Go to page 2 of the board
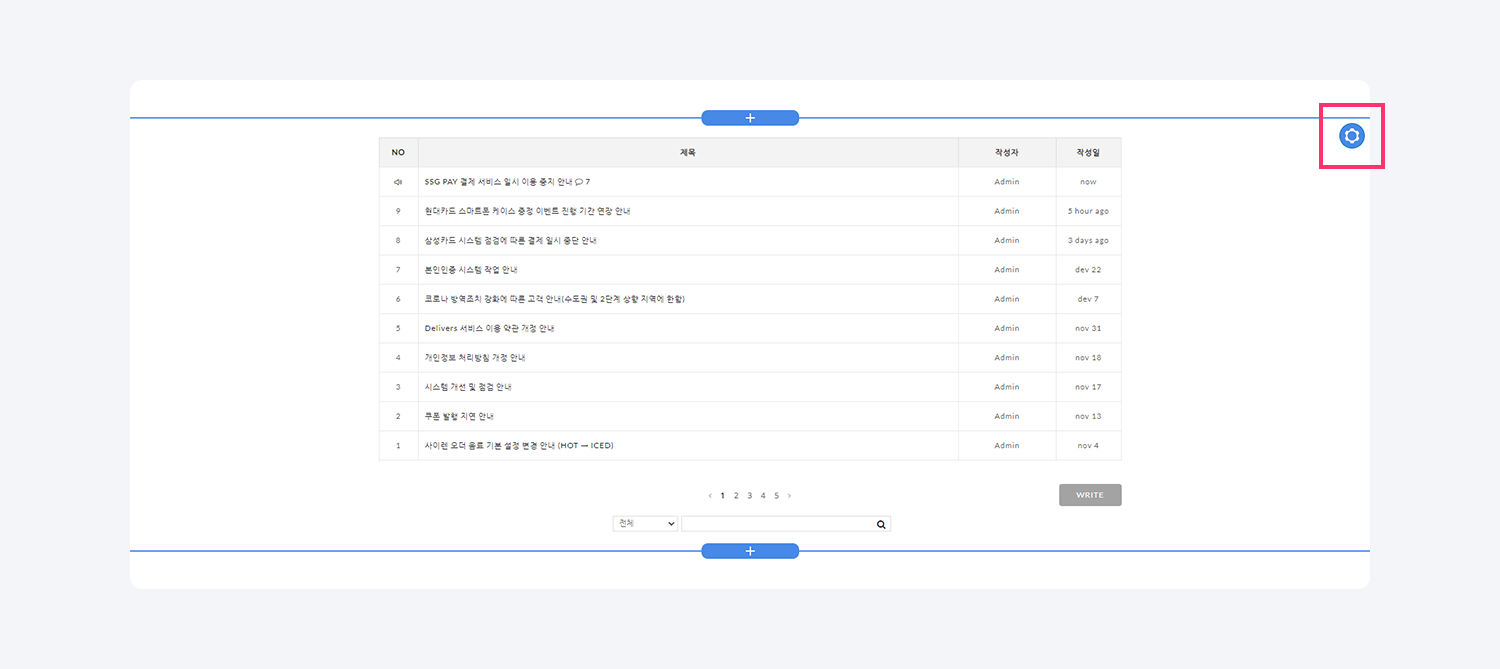Image resolution: width=1500 pixels, height=669 pixels. pos(736,496)
